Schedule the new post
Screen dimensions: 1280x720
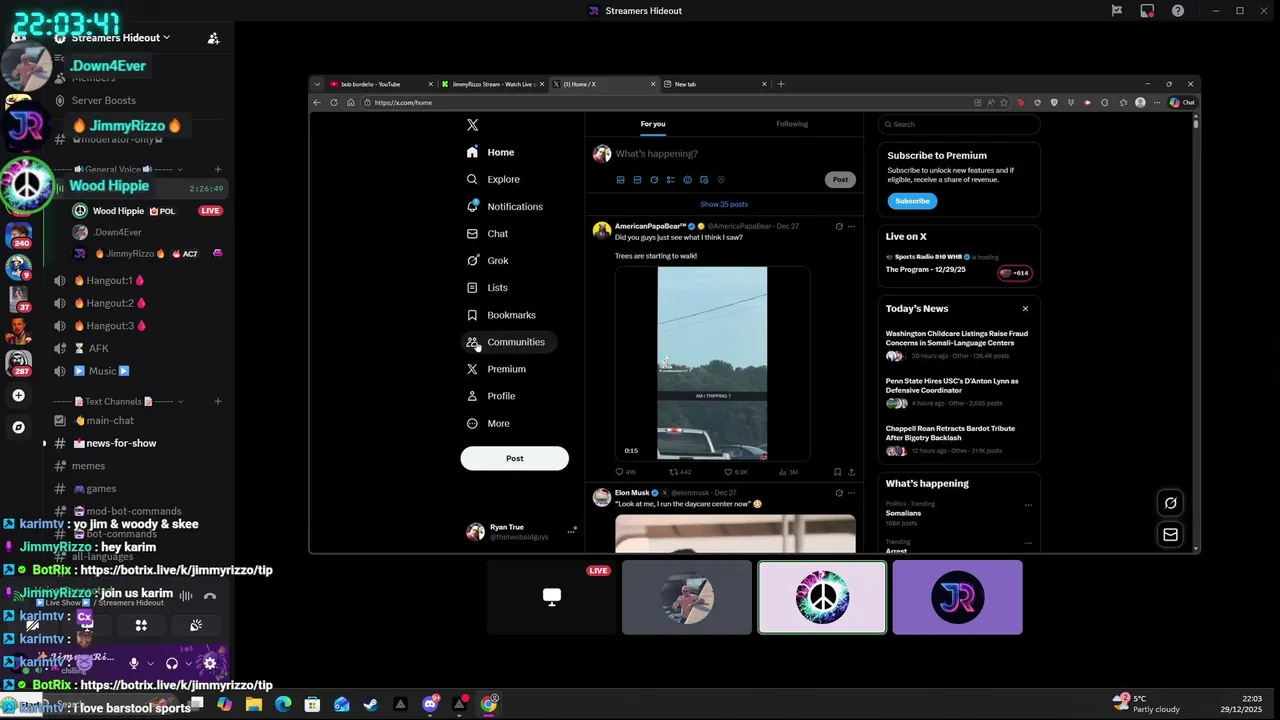[x=704, y=180]
